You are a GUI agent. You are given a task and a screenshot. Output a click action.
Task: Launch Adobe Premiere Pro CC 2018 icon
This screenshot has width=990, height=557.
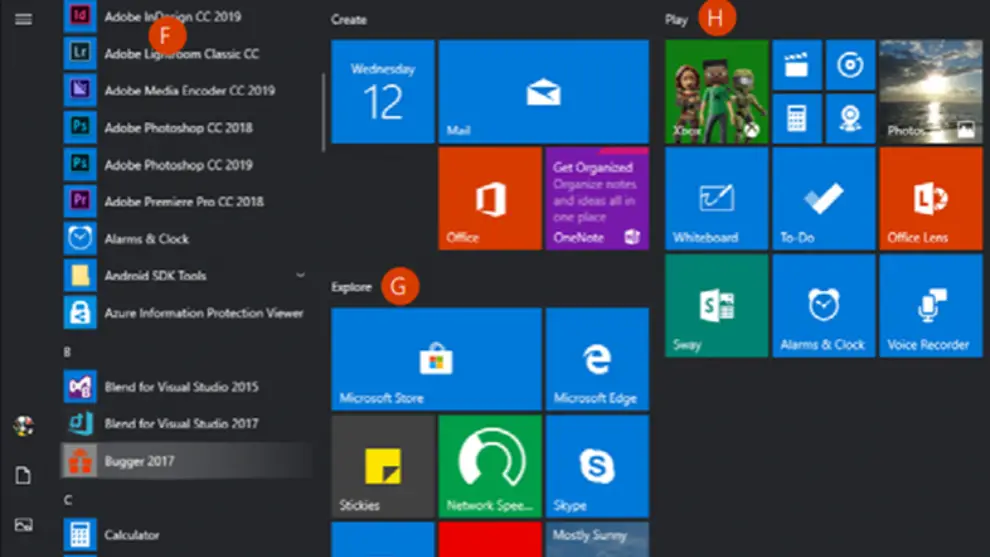(80, 201)
